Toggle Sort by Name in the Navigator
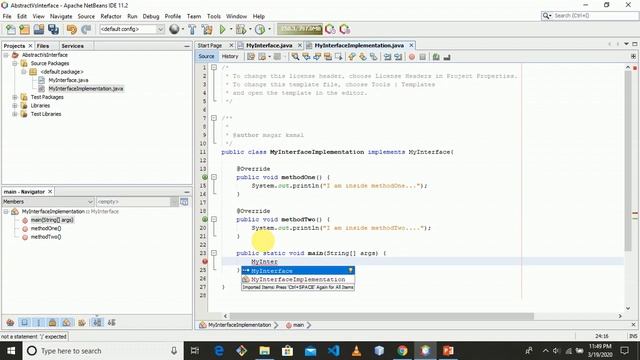Screen dimensions: 640x360 97,322
